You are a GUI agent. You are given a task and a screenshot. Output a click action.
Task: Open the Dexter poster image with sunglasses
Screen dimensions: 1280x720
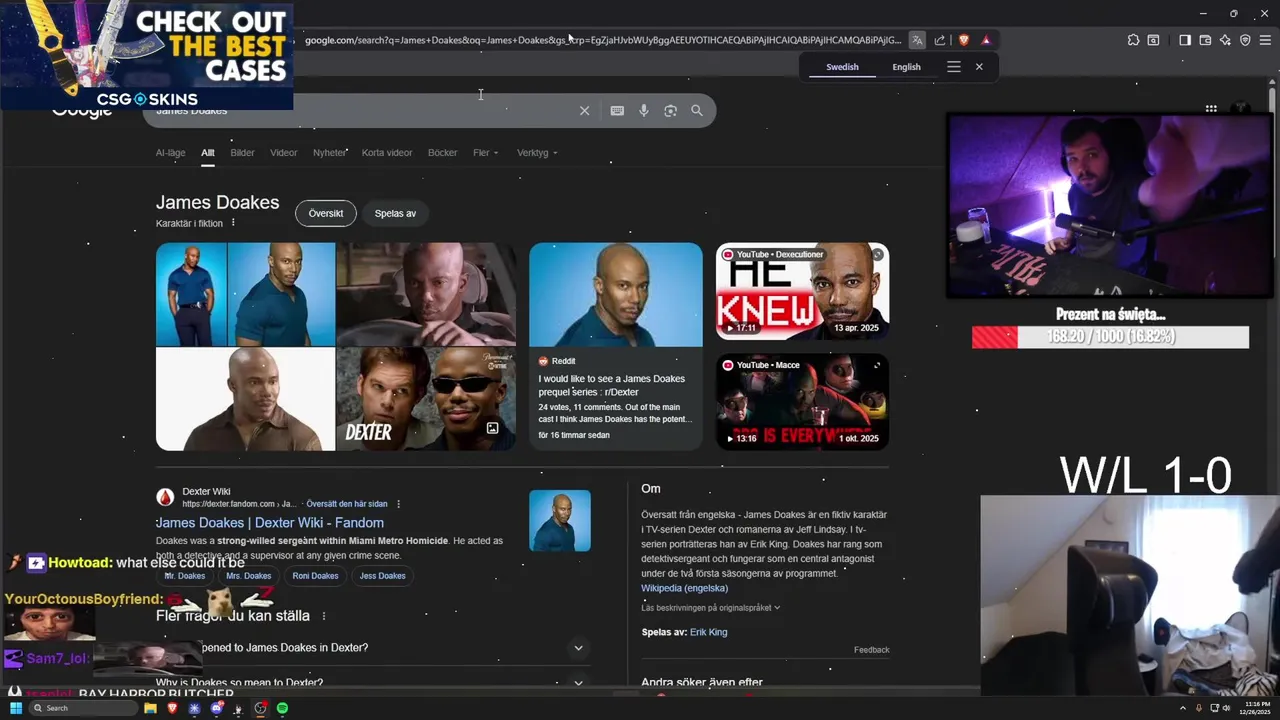click(426, 399)
